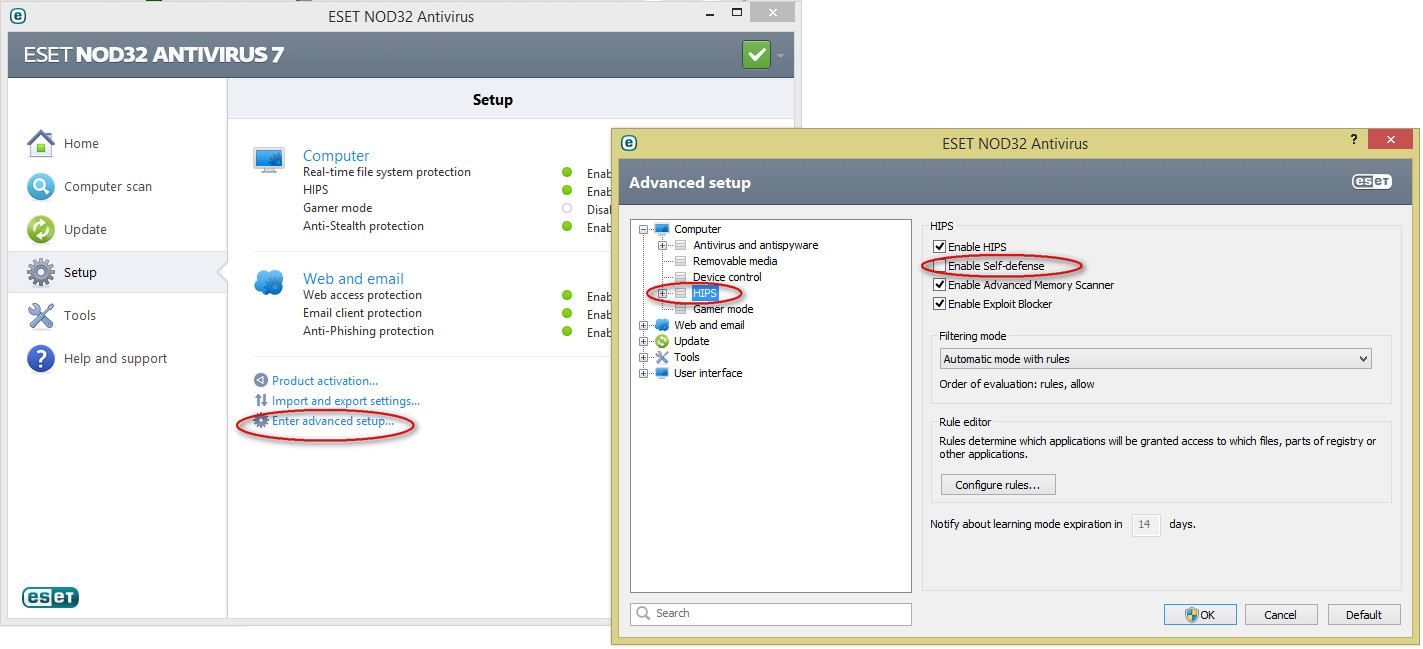Expand the Web and email tree node
The width and height of the screenshot is (1423, 649).
[644, 325]
